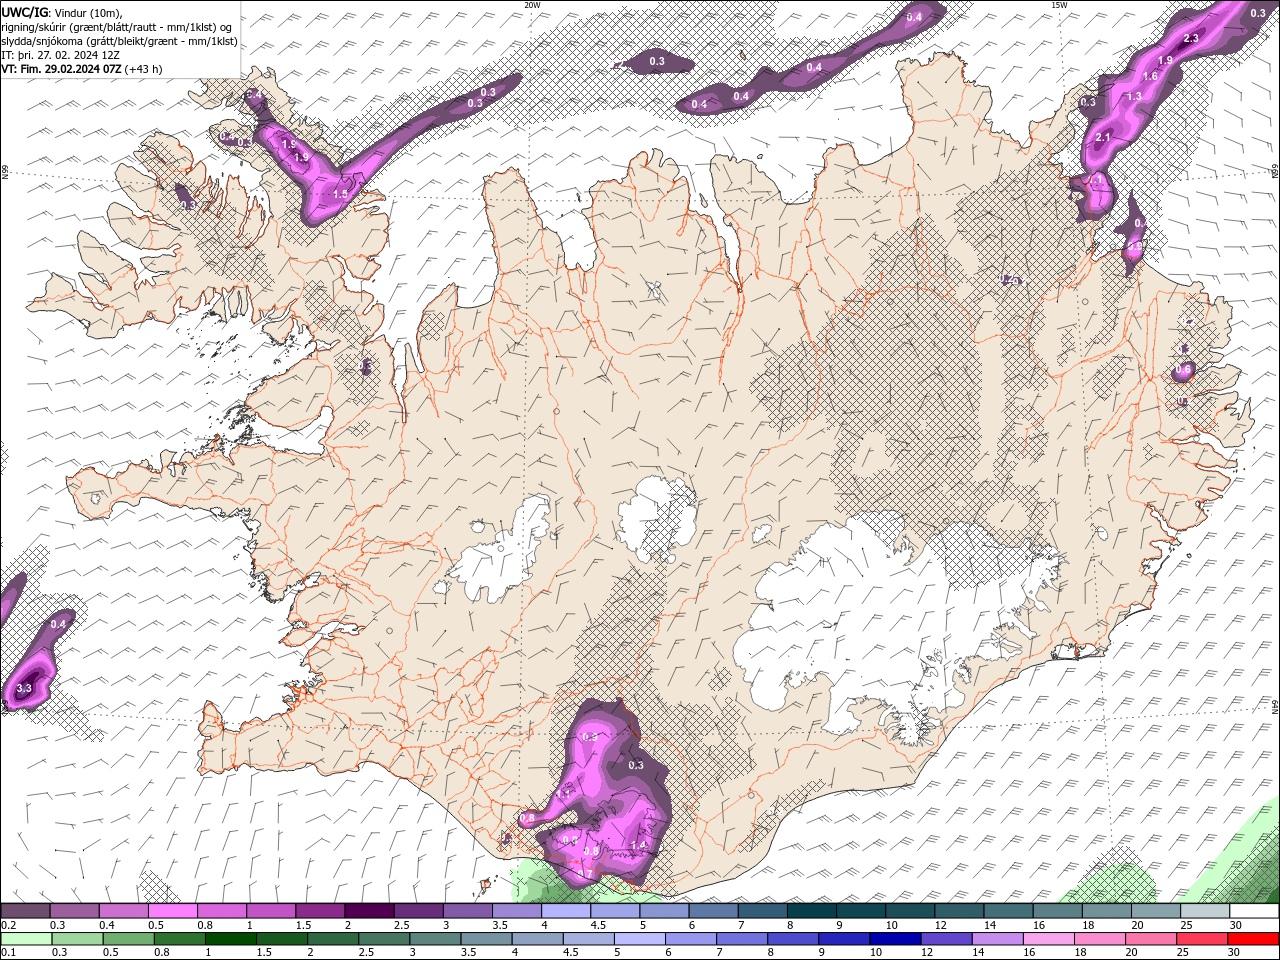Click the 25 label in the top legend row
The height and width of the screenshot is (960, 1280).
(x=1186, y=925)
